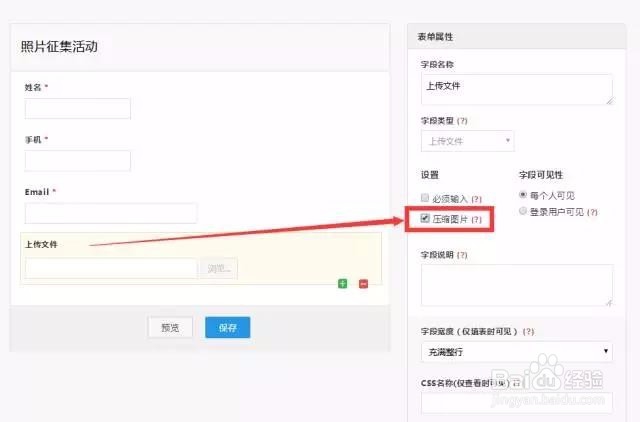Click the red remove field icon
The image size is (640, 422).
point(363,284)
